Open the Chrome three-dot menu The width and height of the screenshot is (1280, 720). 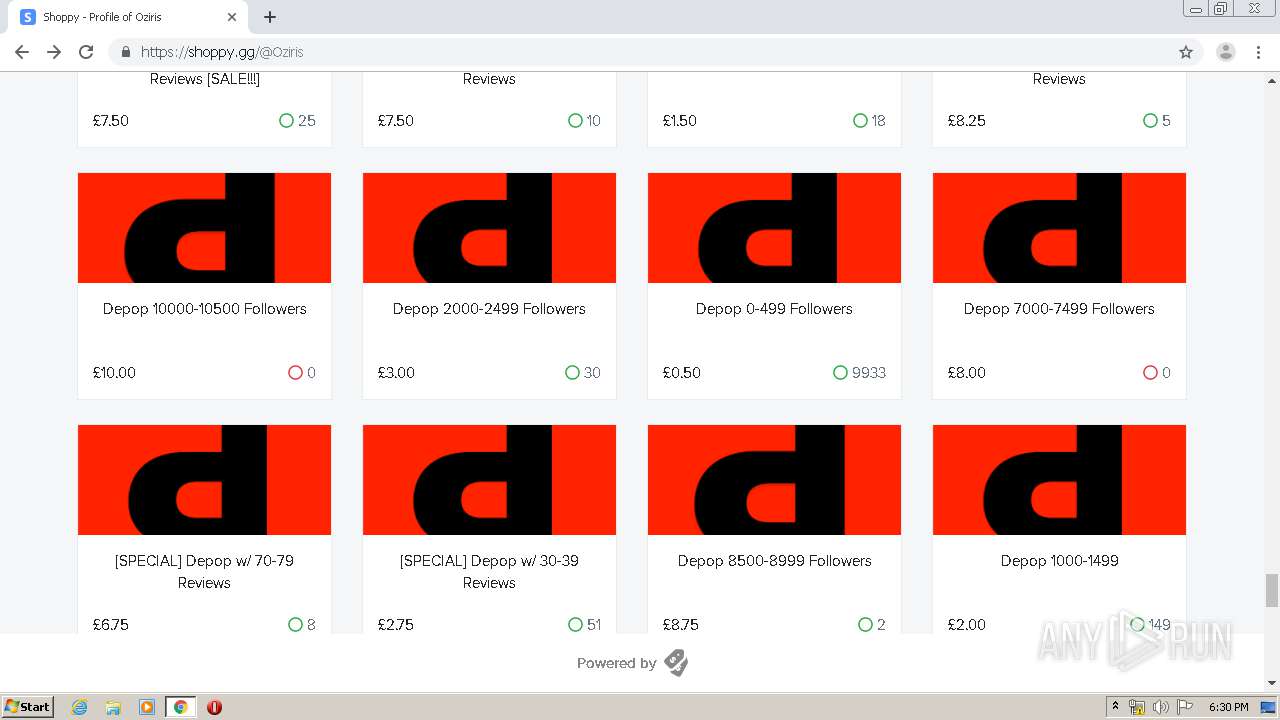tap(1258, 52)
